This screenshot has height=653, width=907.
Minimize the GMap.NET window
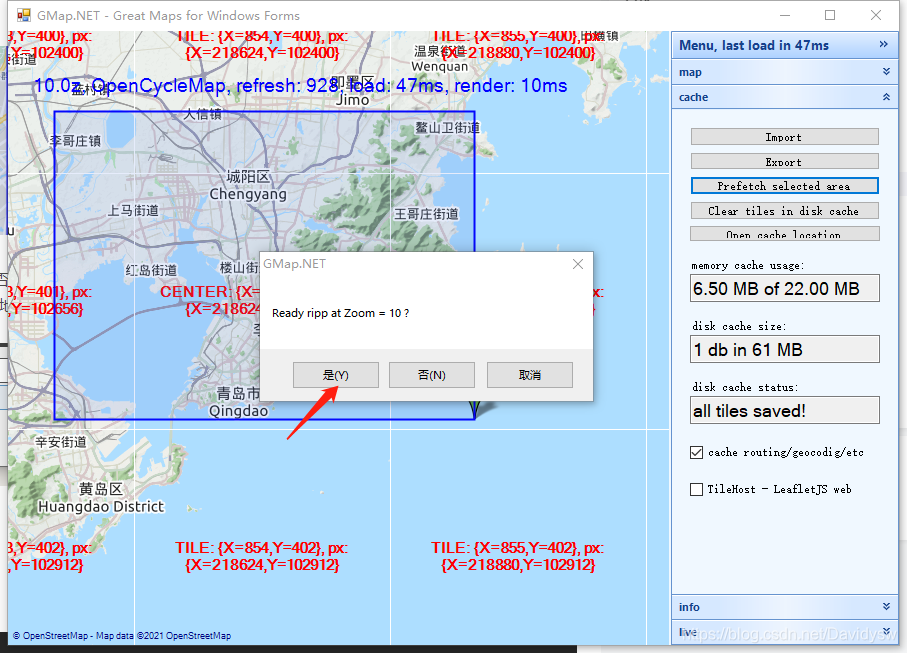pyautogui.click(x=784, y=16)
